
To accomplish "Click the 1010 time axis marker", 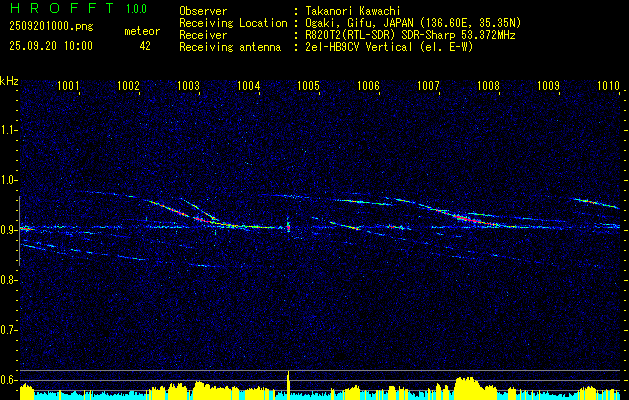I will click(609, 85).
